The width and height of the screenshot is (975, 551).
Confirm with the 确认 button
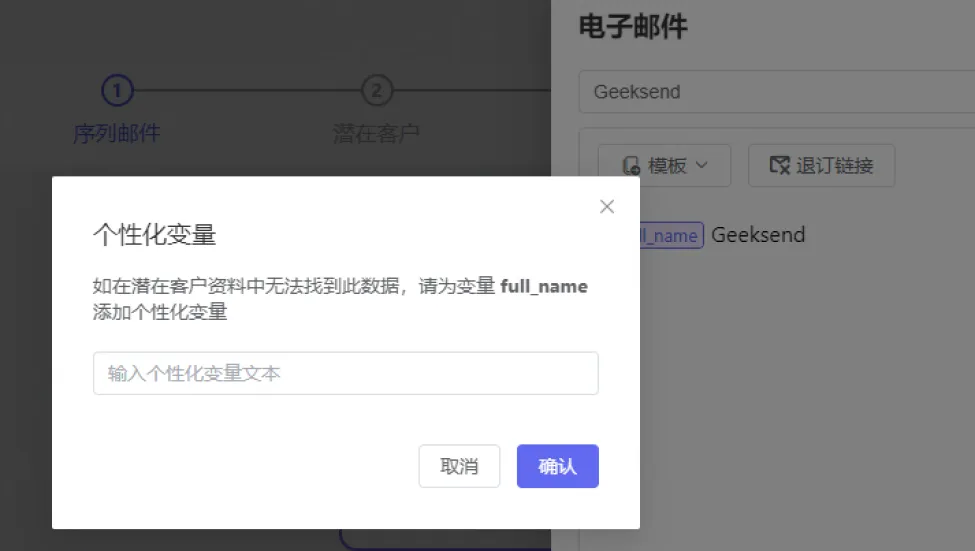click(x=558, y=466)
